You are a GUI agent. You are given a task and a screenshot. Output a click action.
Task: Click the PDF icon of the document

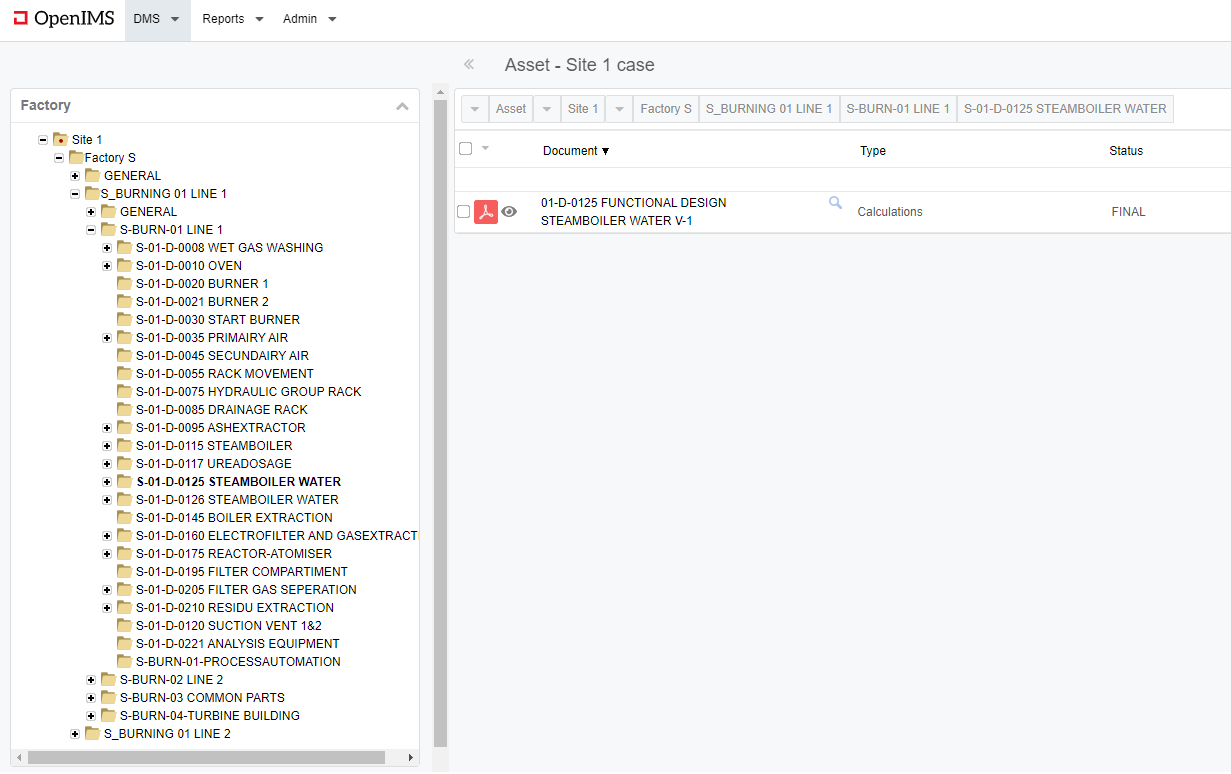(x=486, y=212)
